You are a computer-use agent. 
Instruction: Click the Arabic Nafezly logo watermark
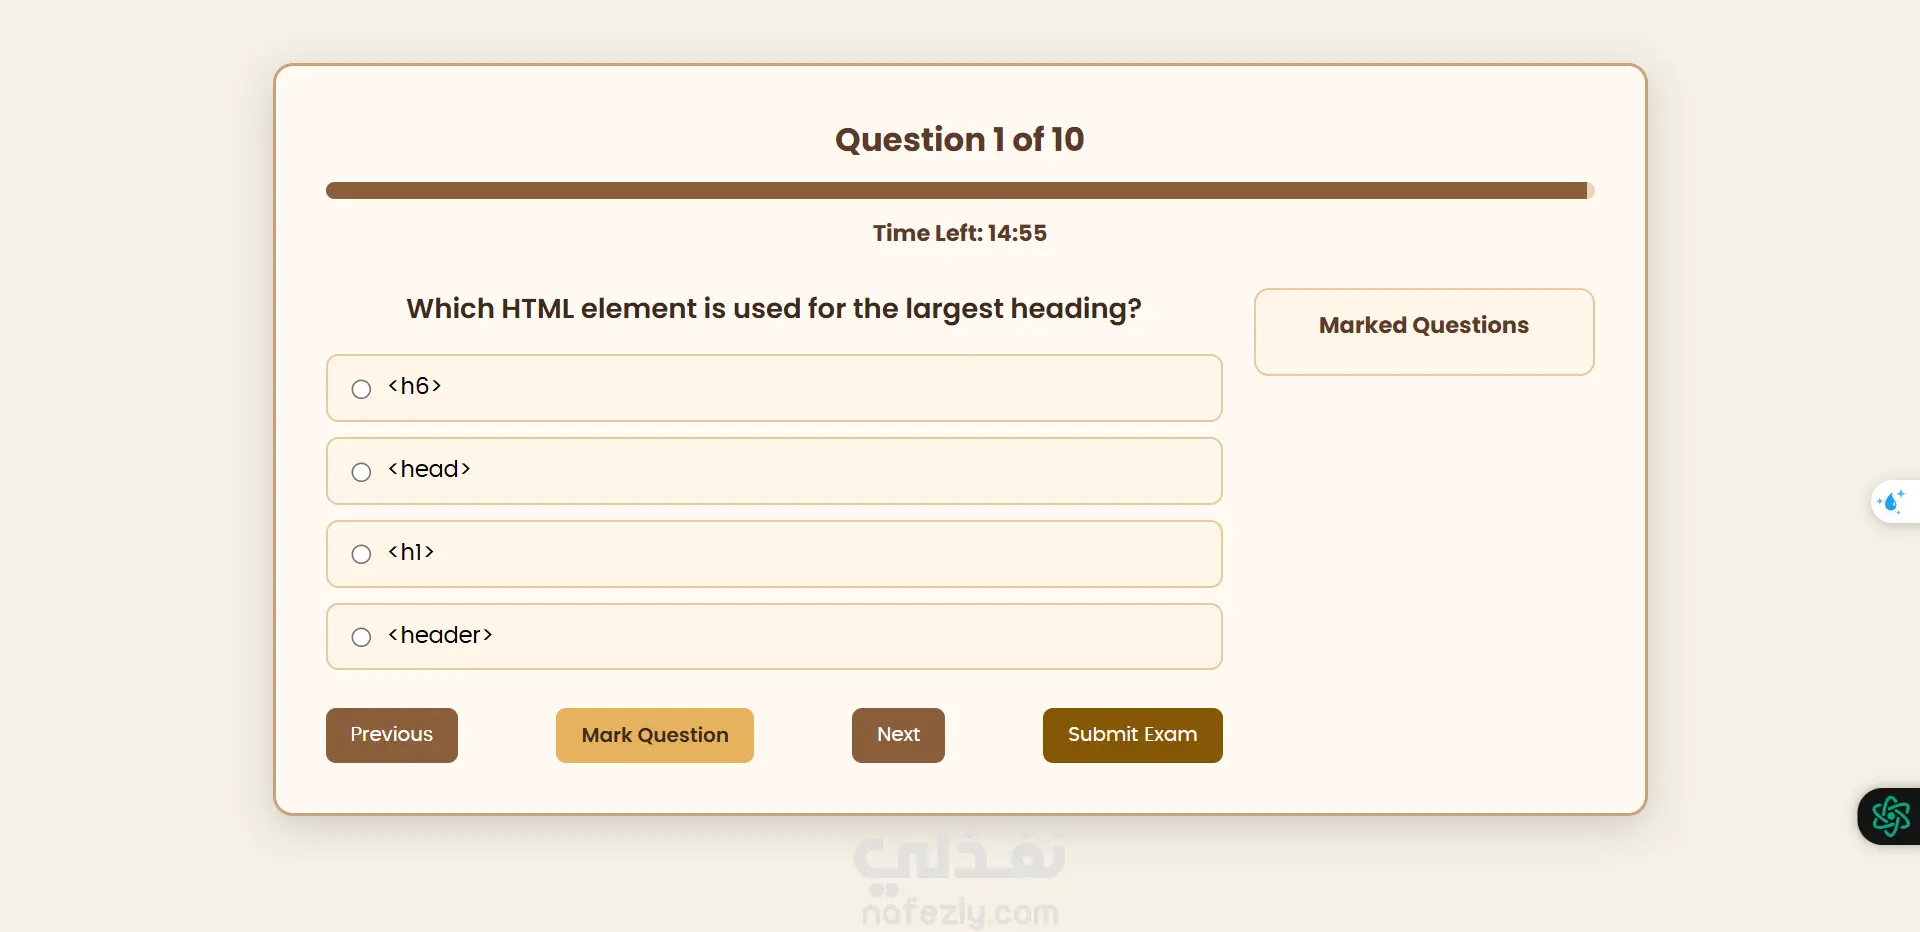click(x=960, y=857)
